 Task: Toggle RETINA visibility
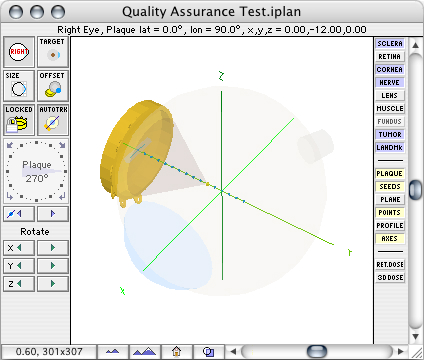point(390,57)
